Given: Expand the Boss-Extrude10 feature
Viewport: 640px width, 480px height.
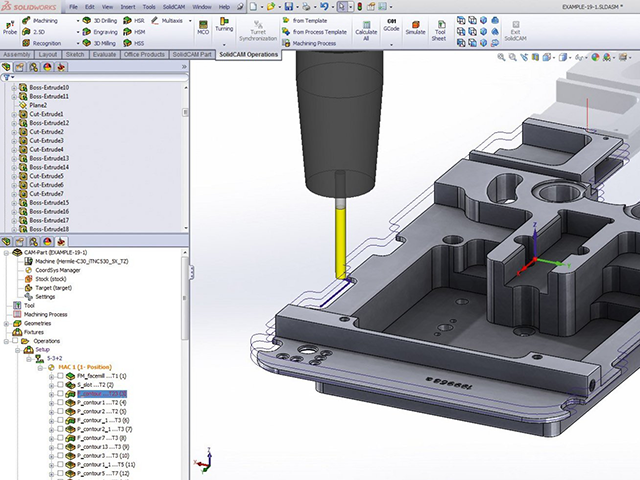Looking at the screenshot, I should 14,87.
